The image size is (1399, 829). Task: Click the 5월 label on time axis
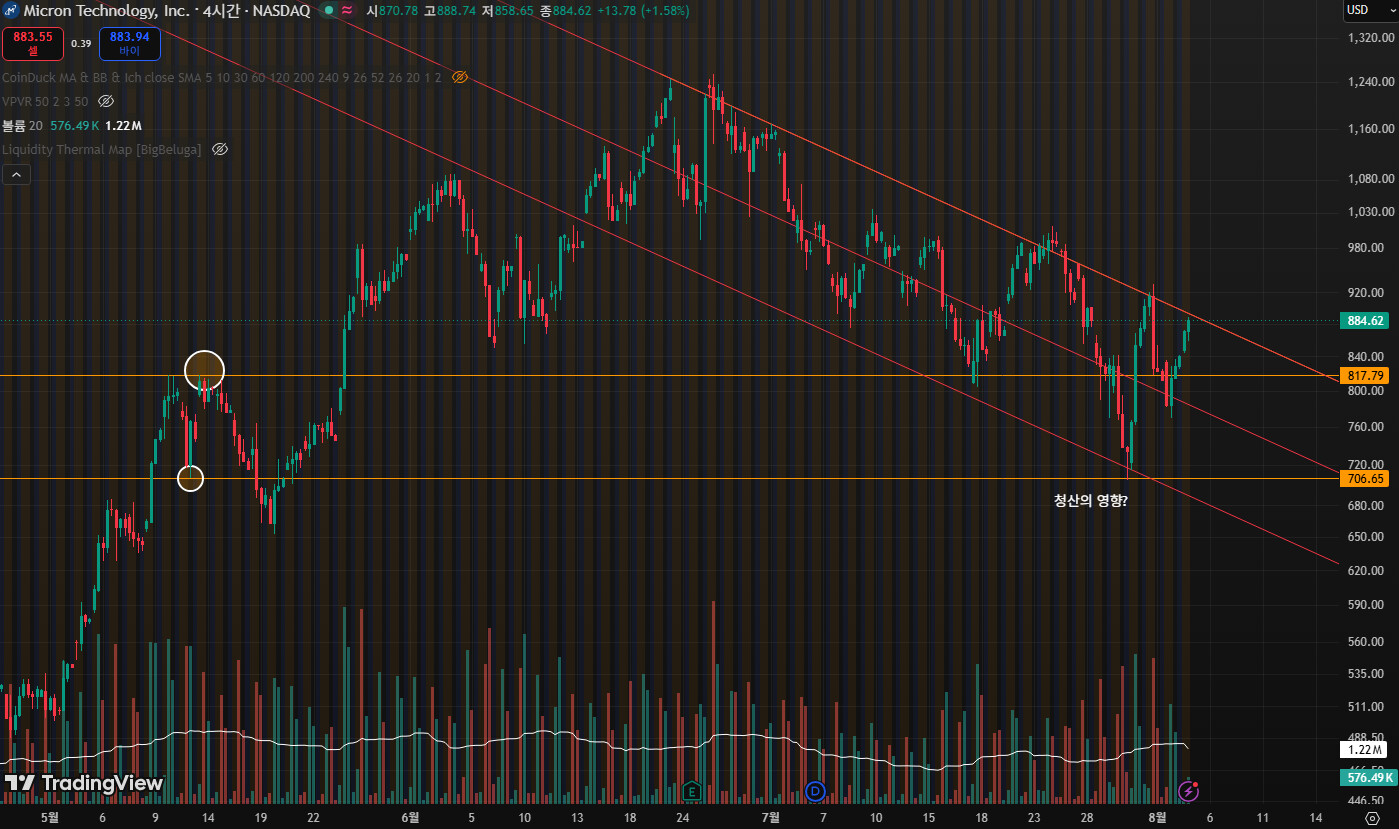pos(51,817)
